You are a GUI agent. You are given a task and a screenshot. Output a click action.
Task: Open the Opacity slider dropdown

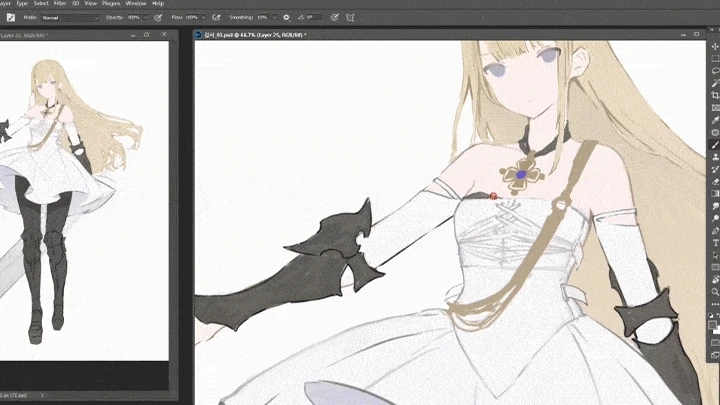[145, 17]
